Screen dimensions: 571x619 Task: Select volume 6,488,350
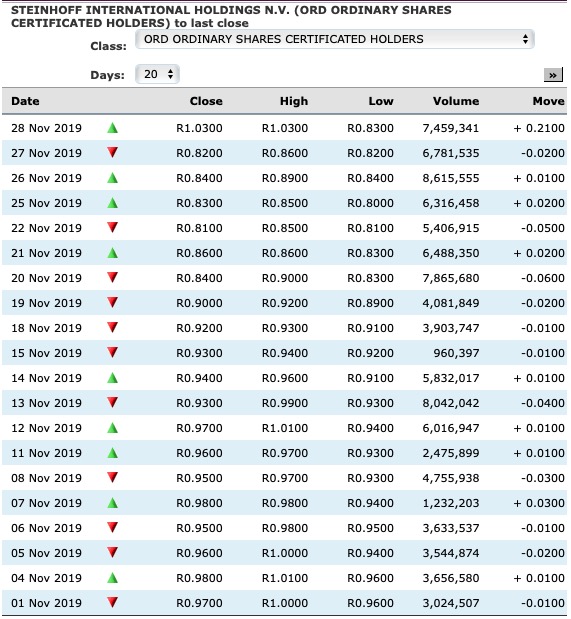pyautogui.click(x=451, y=253)
